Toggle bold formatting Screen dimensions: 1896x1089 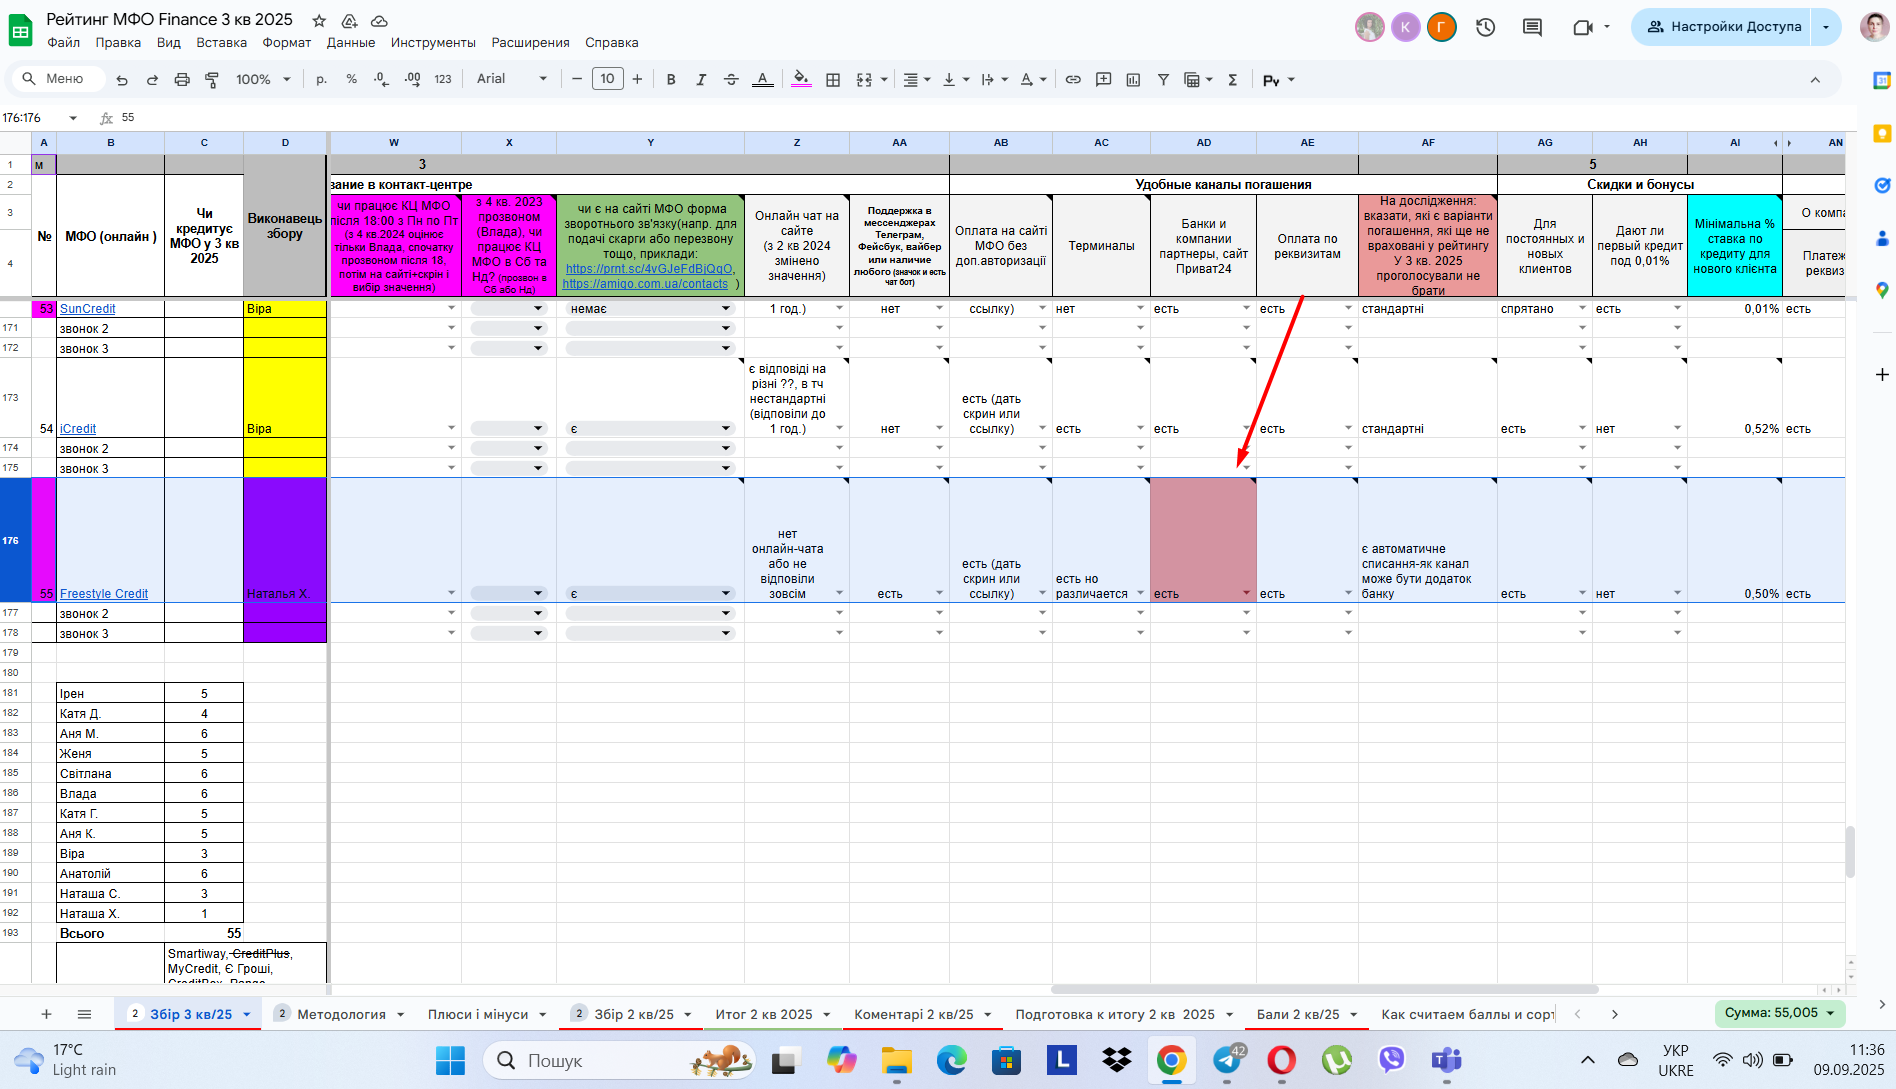(x=671, y=80)
